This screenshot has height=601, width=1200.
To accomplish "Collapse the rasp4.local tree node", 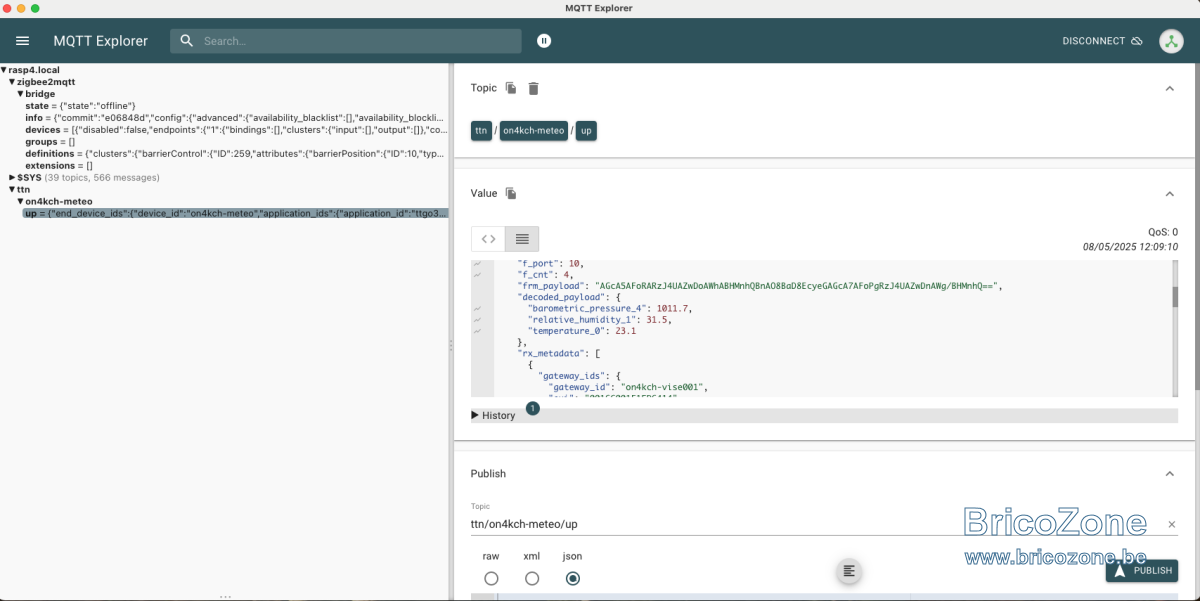I will click(x=4, y=70).
